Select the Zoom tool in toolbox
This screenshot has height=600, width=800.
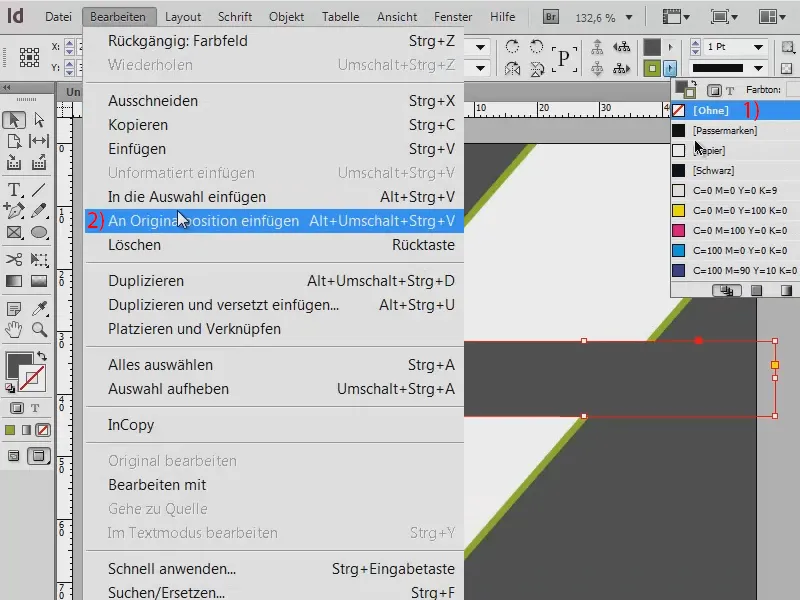(x=39, y=330)
